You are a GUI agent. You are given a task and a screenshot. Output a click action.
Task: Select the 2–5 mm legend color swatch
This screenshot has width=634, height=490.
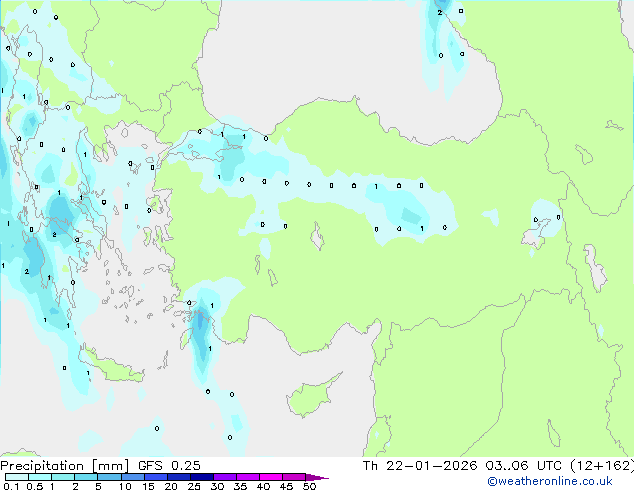(86, 477)
